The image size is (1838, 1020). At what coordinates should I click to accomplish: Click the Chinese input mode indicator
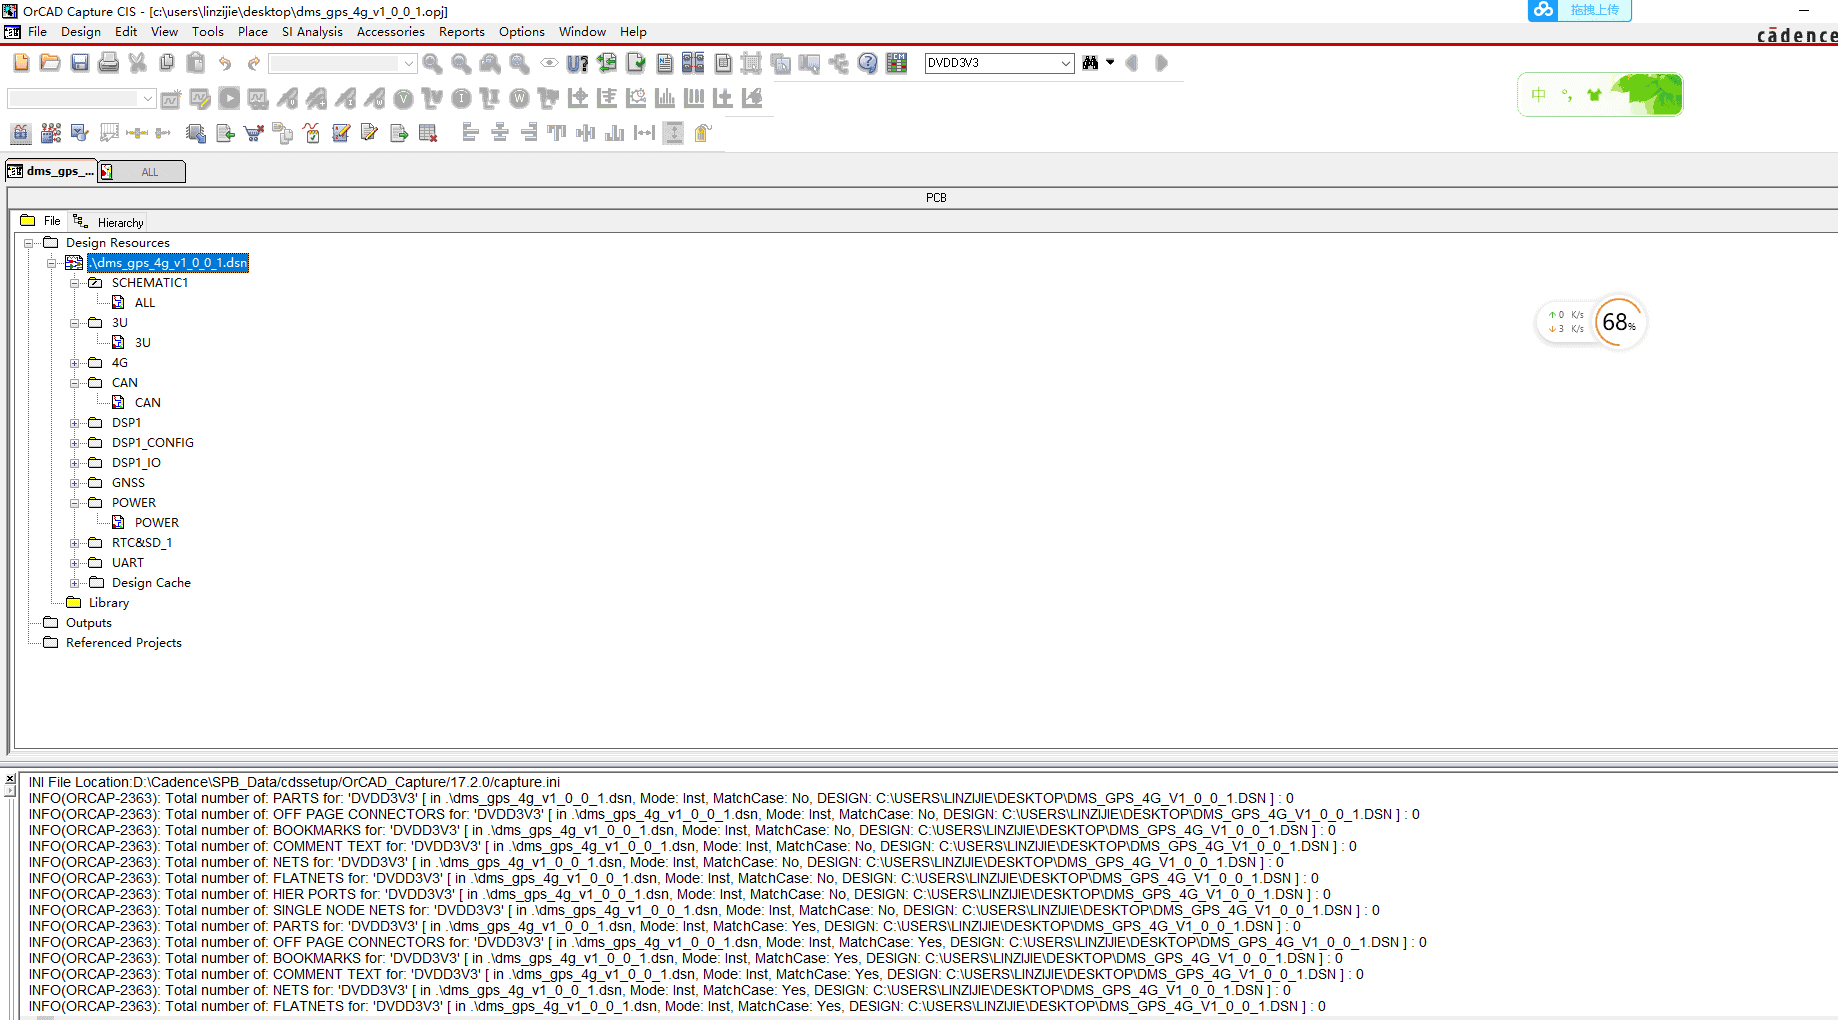coord(1538,95)
